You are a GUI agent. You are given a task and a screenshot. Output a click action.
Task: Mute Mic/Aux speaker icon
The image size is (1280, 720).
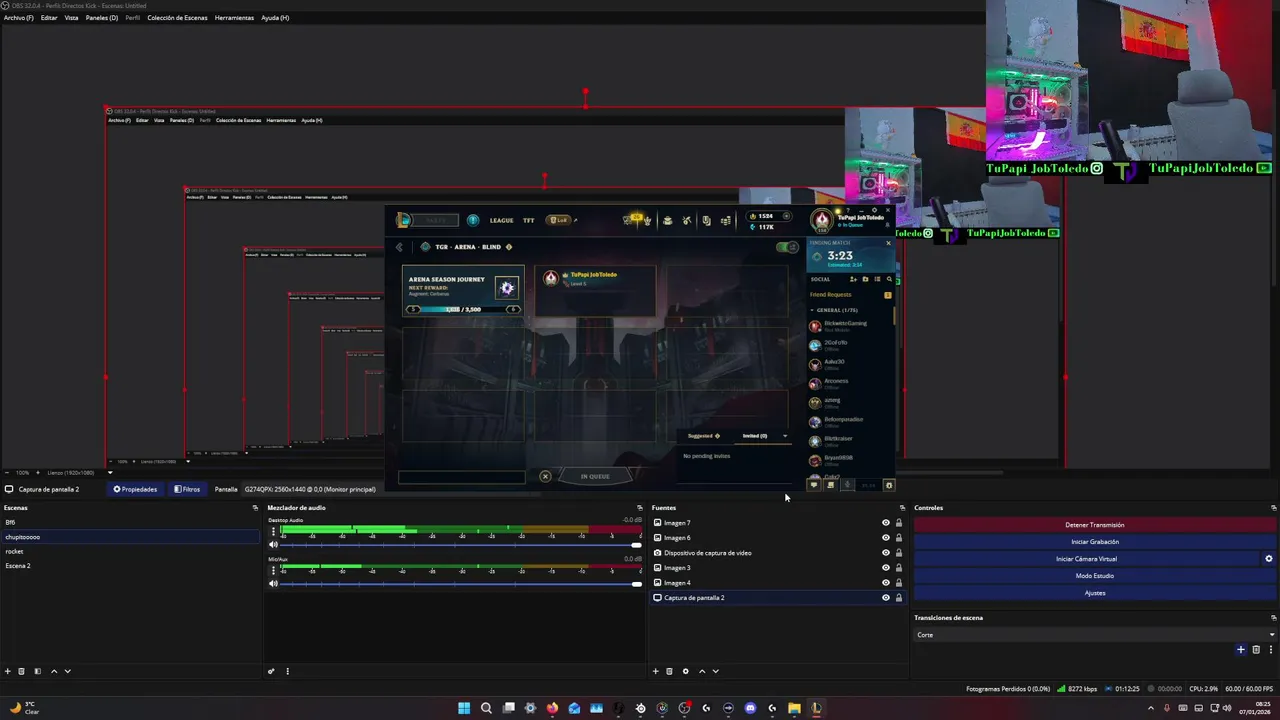273,584
